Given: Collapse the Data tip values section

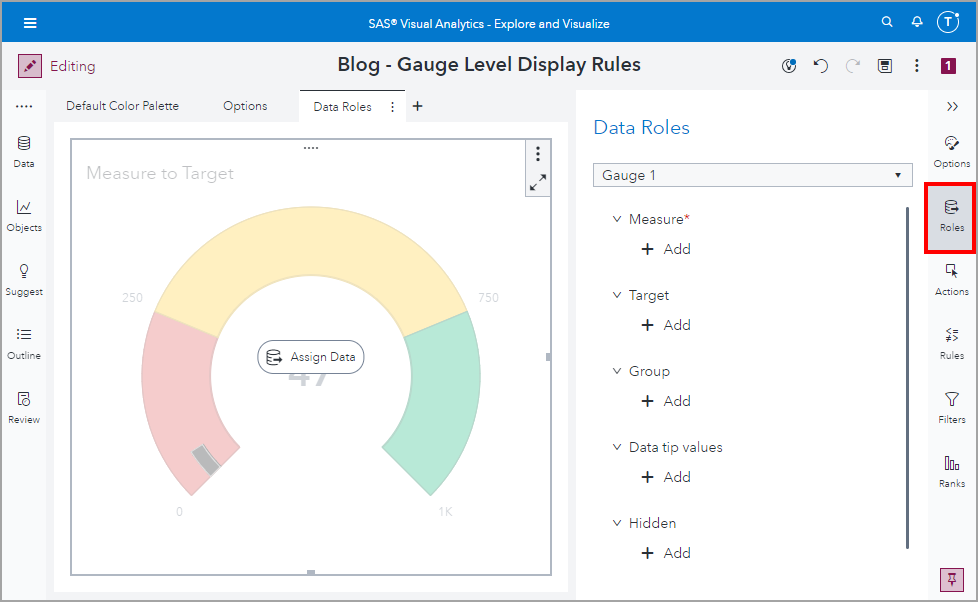Looking at the screenshot, I should point(616,447).
